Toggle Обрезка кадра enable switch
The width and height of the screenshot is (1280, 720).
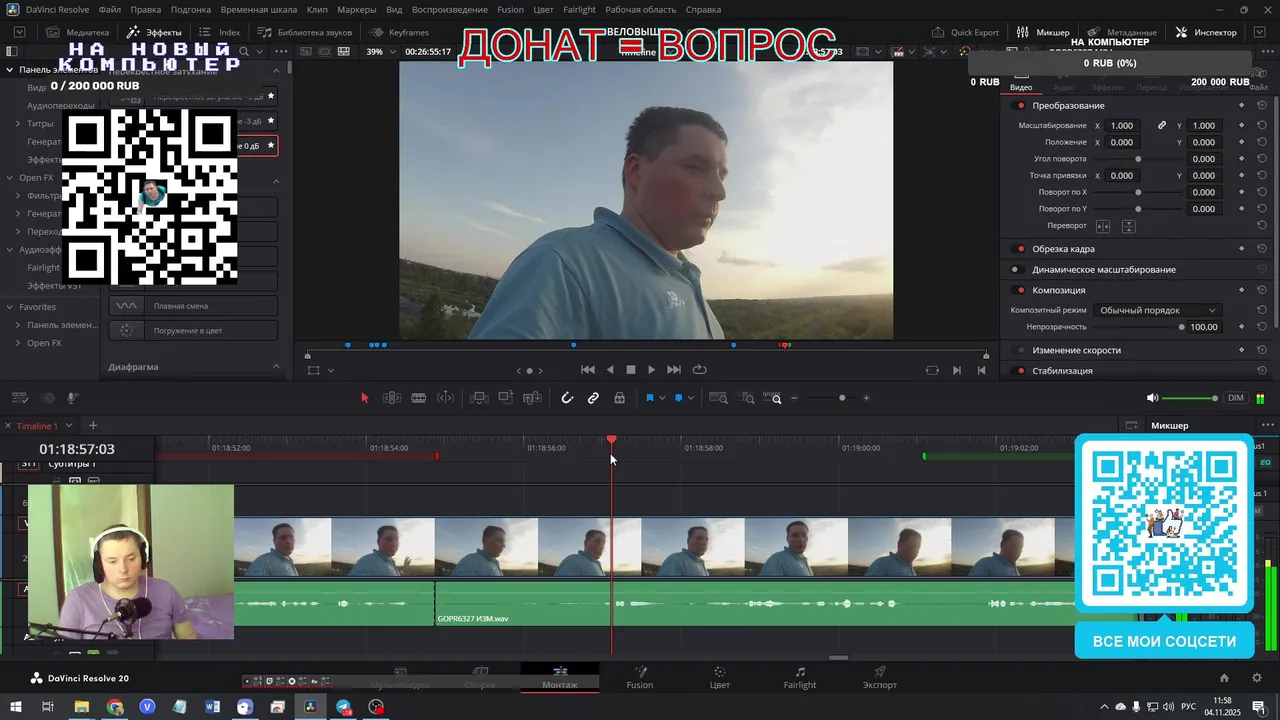1020,248
